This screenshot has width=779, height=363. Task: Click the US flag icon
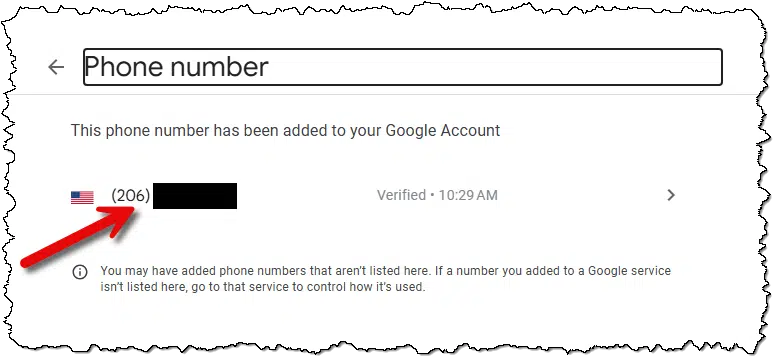point(82,198)
